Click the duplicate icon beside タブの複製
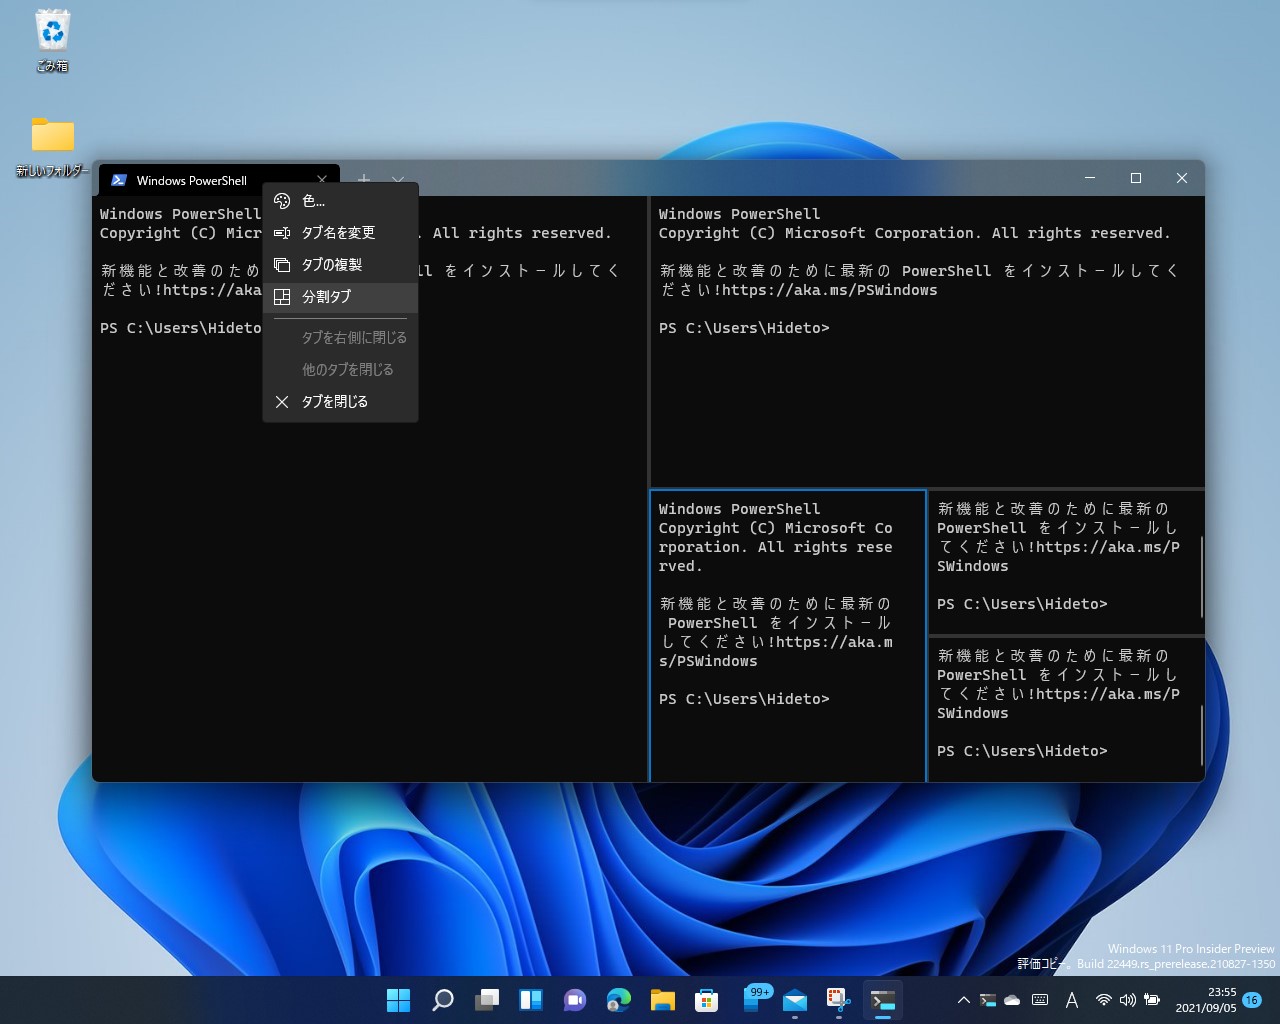1280x1024 pixels. pyautogui.click(x=282, y=265)
